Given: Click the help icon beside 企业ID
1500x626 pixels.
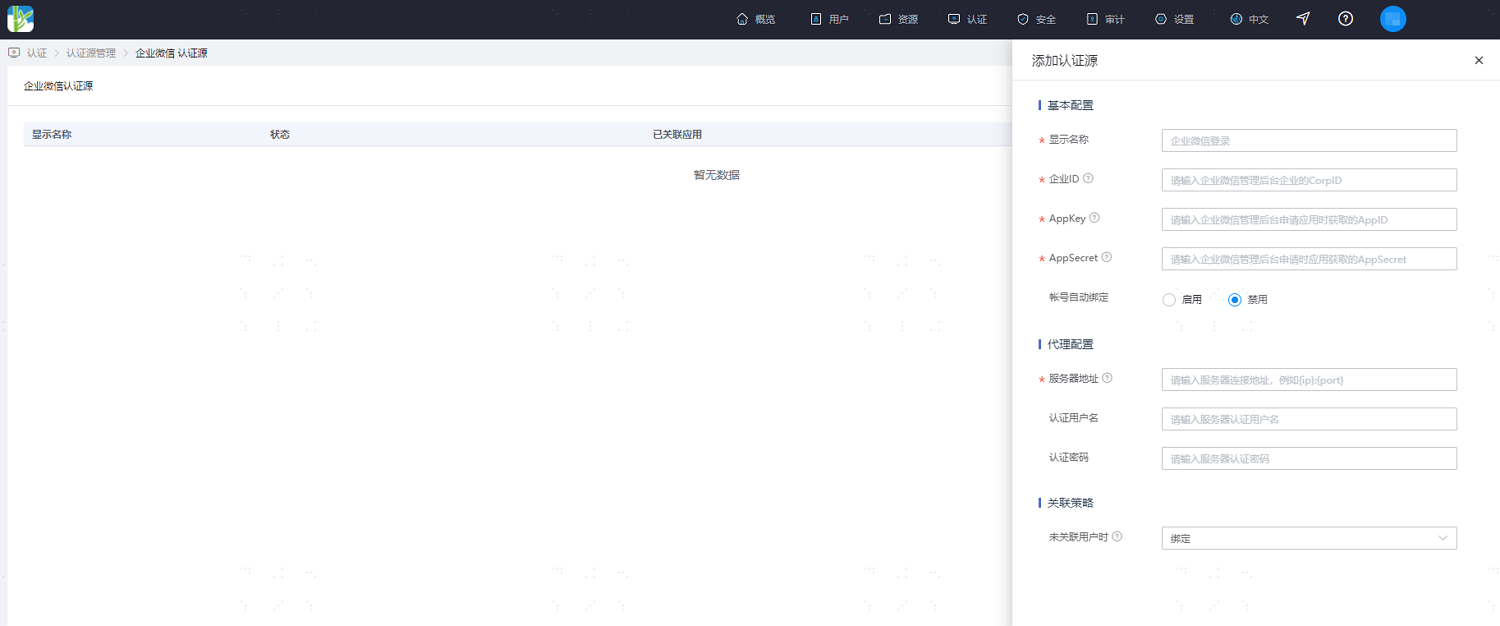Looking at the screenshot, I should [x=1089, y=178].
